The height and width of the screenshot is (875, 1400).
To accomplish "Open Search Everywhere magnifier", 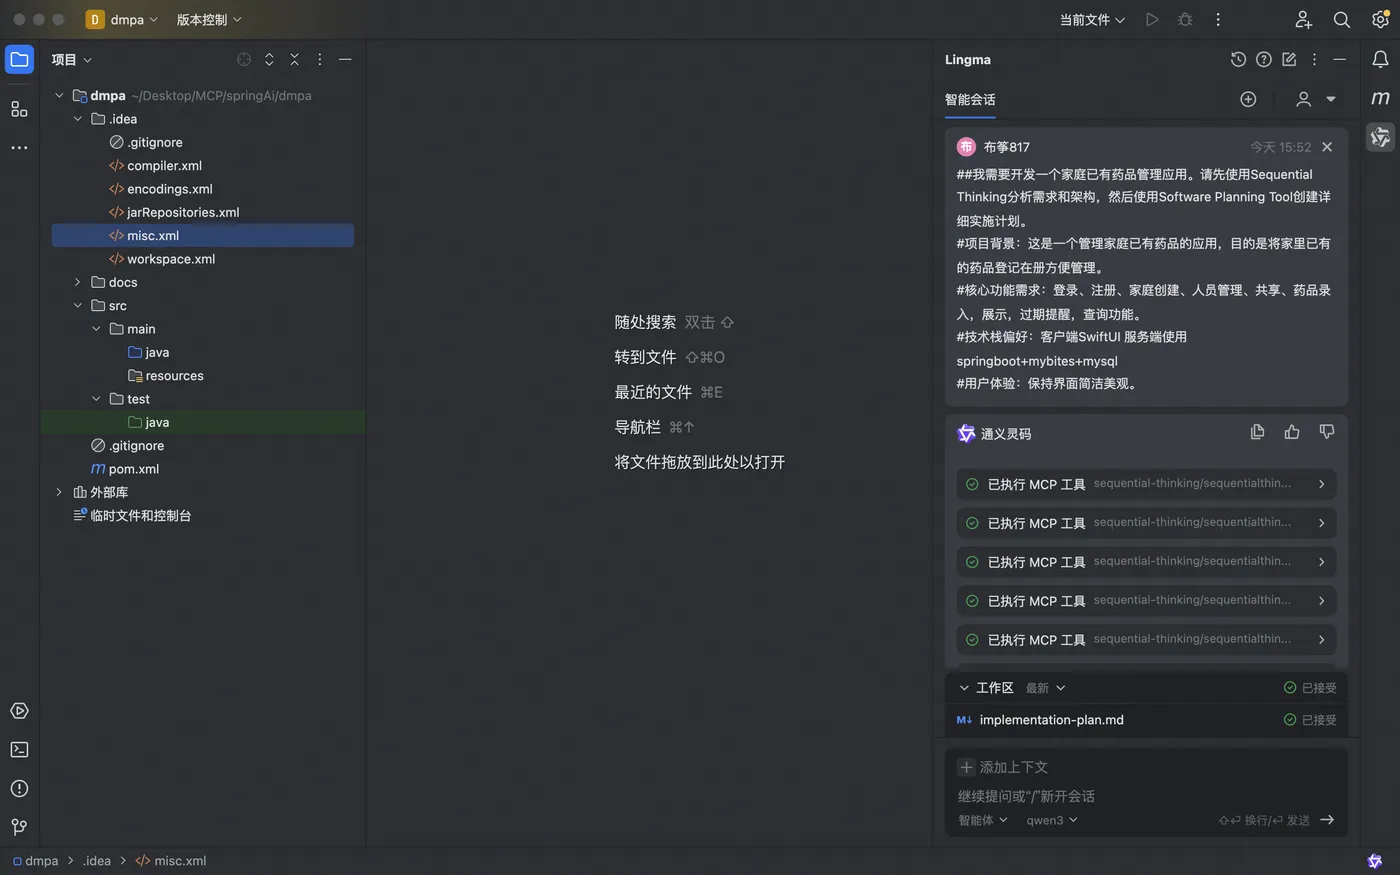I will pos(1342,19).
